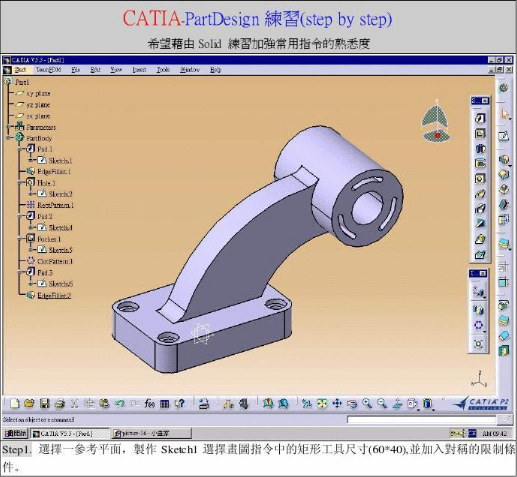
Task: Open the File menu
Action: 76,70
